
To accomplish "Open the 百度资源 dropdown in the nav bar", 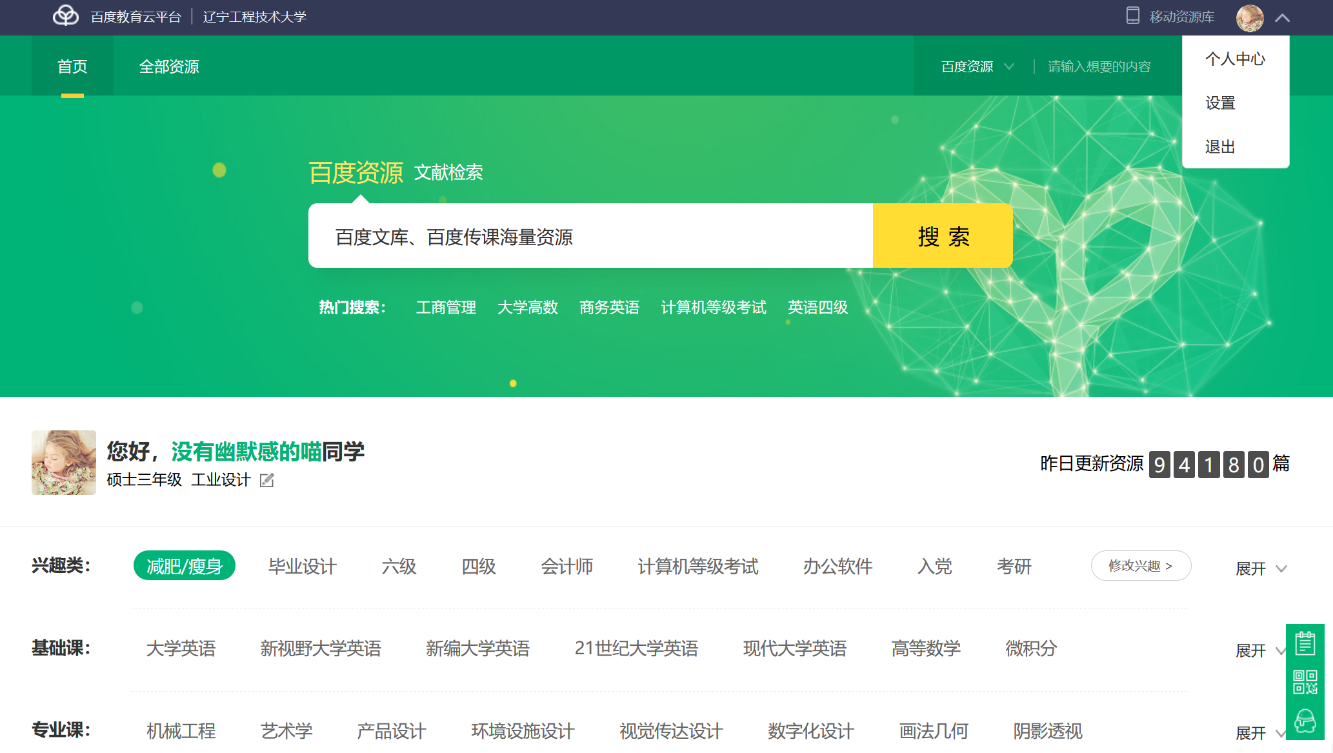I will 977,67.
